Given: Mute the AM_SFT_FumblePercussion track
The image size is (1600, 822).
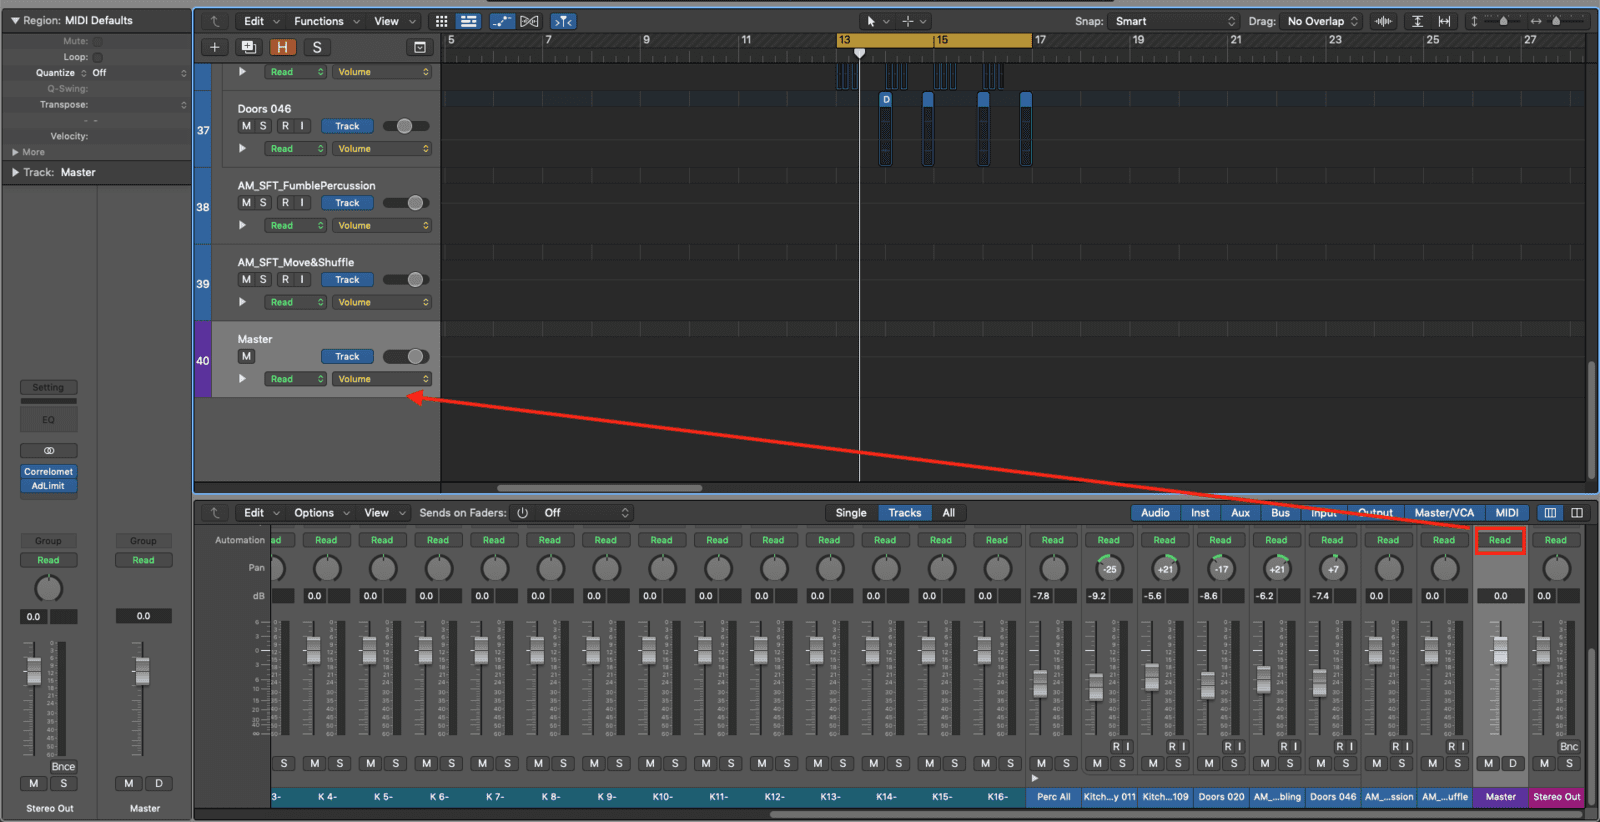Looking at the screenshot, I should (x=246, y=203).
